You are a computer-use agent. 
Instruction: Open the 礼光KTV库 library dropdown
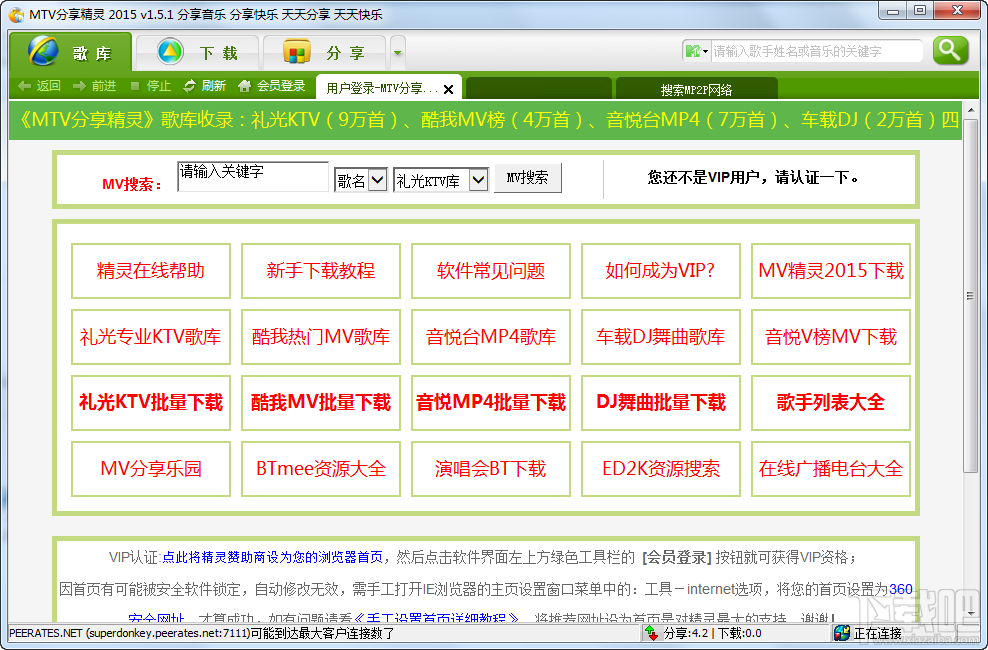(x=440, y=180)
